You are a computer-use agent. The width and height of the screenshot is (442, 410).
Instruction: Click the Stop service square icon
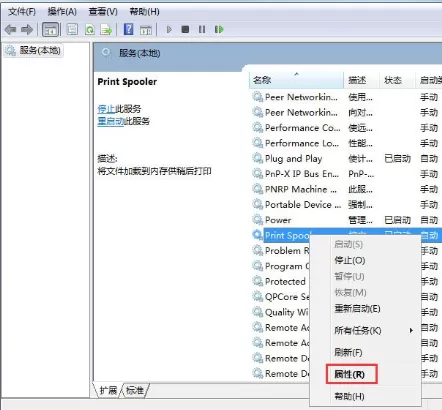[x=185, y=29]
